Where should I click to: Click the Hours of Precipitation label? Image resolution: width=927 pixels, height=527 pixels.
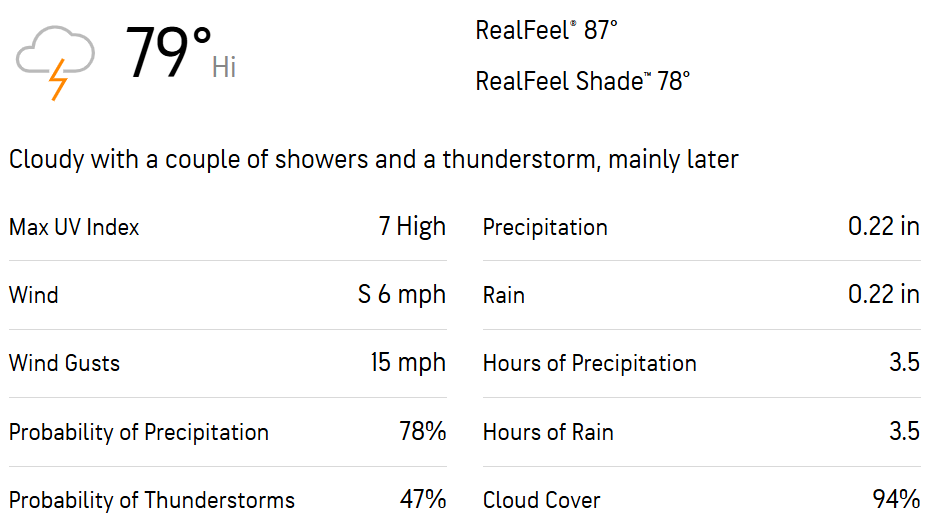point(589,363)
